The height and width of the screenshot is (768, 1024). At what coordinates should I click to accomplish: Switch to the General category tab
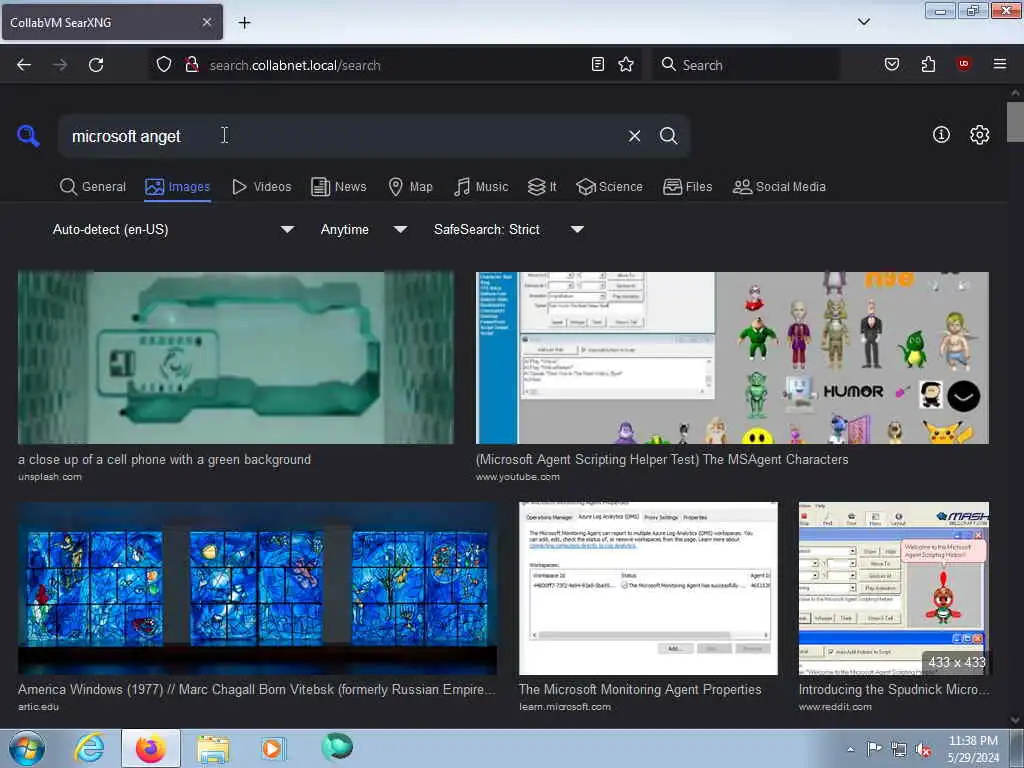point(93,187)
